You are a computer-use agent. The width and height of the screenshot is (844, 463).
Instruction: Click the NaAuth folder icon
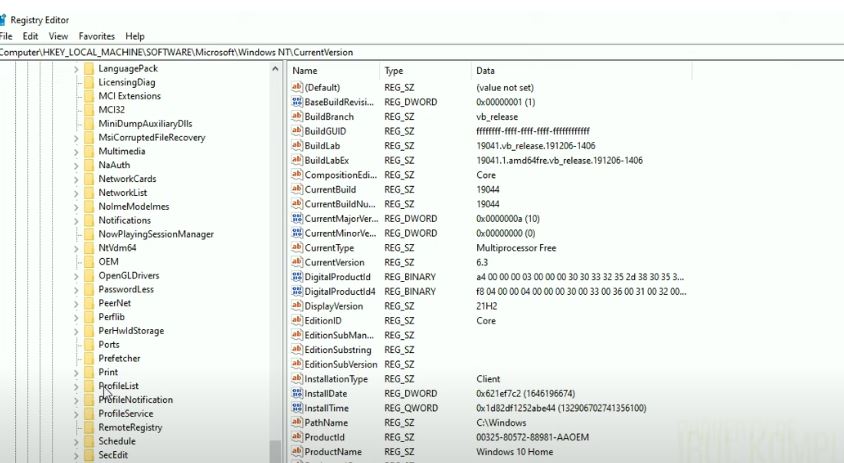click(x=89, y=165)
